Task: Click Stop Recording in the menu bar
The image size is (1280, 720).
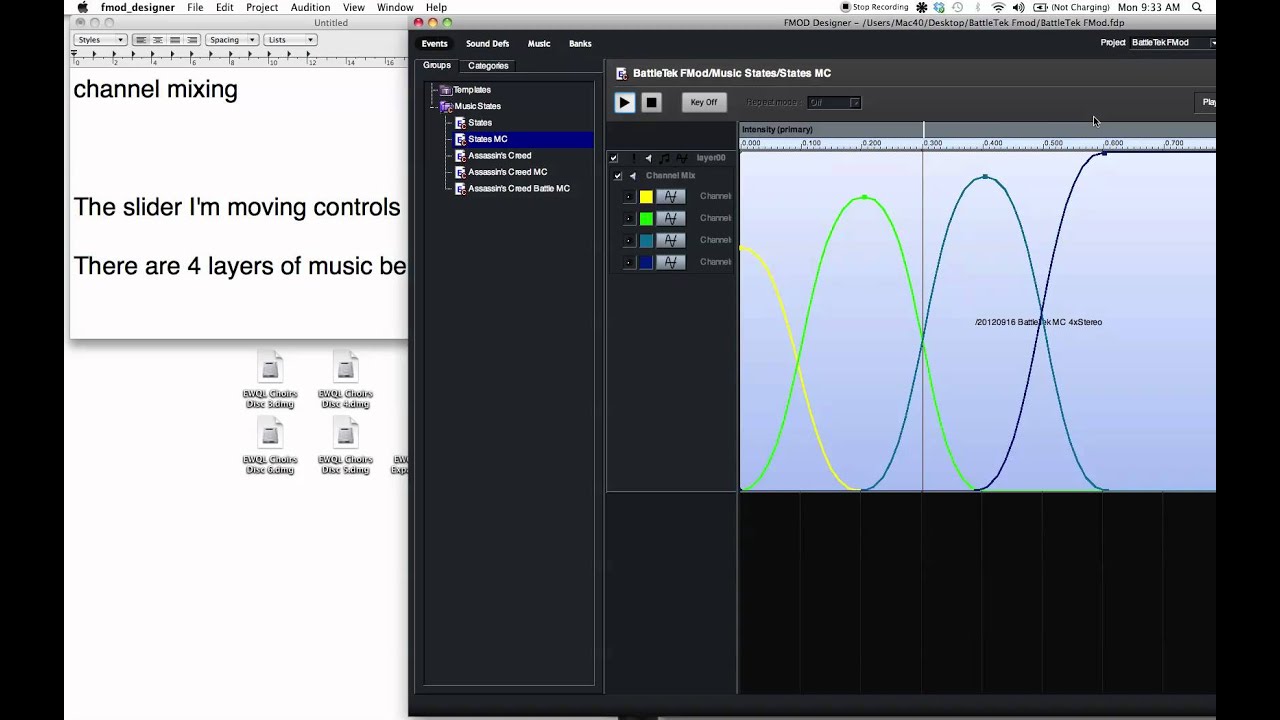Action: point(874,7)
